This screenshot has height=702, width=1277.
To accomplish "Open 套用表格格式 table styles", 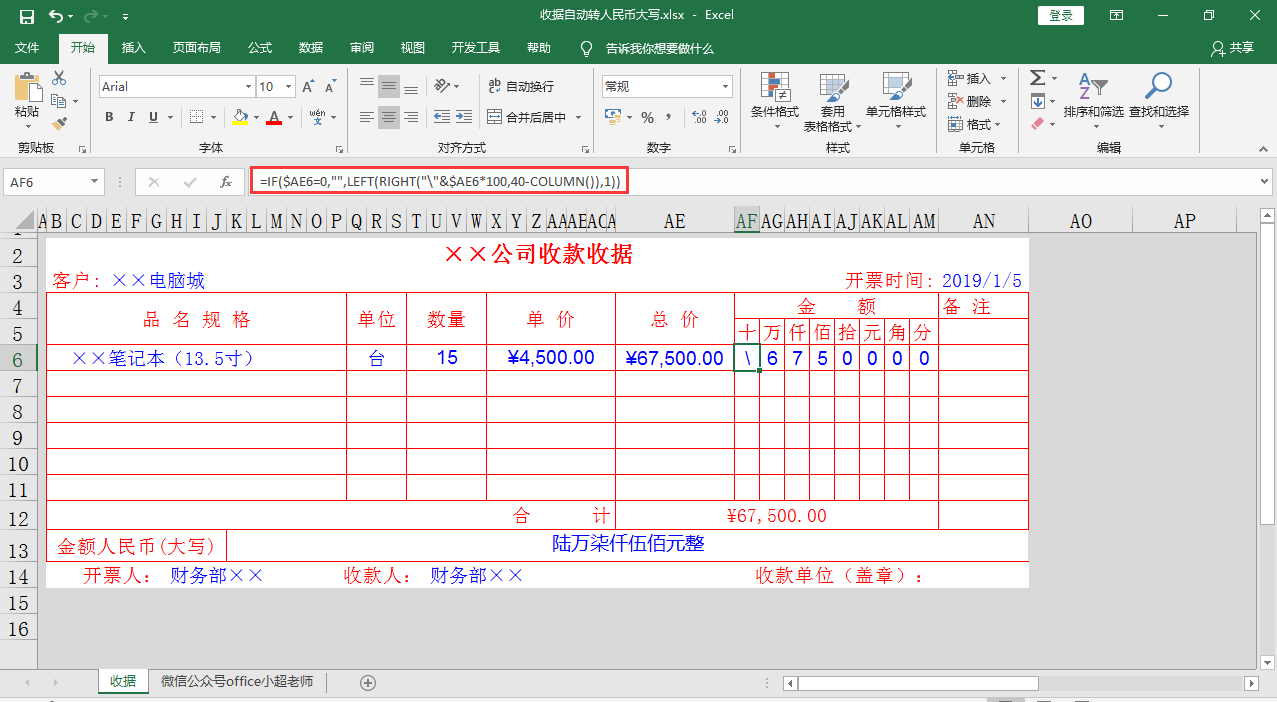I will (832, 102).
